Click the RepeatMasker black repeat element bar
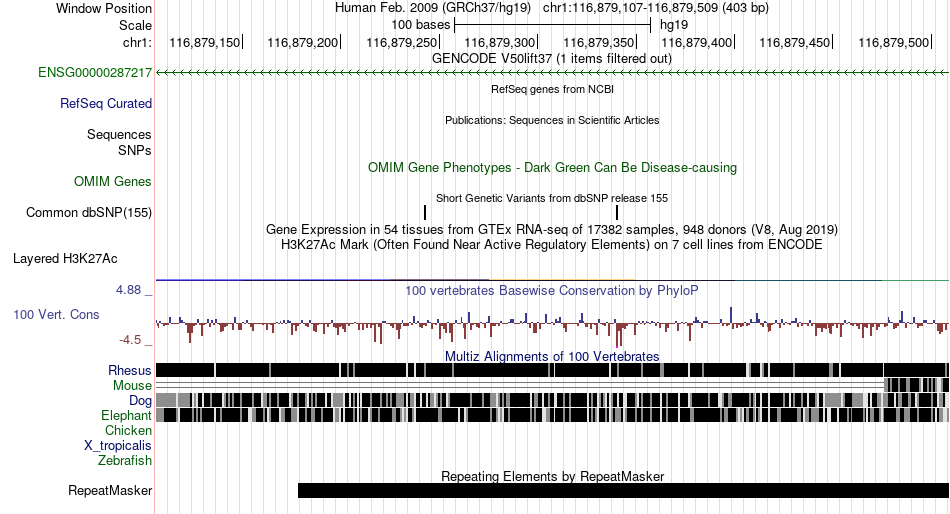The height and width of the screenshot is (514, 950). tap(623, 490)
